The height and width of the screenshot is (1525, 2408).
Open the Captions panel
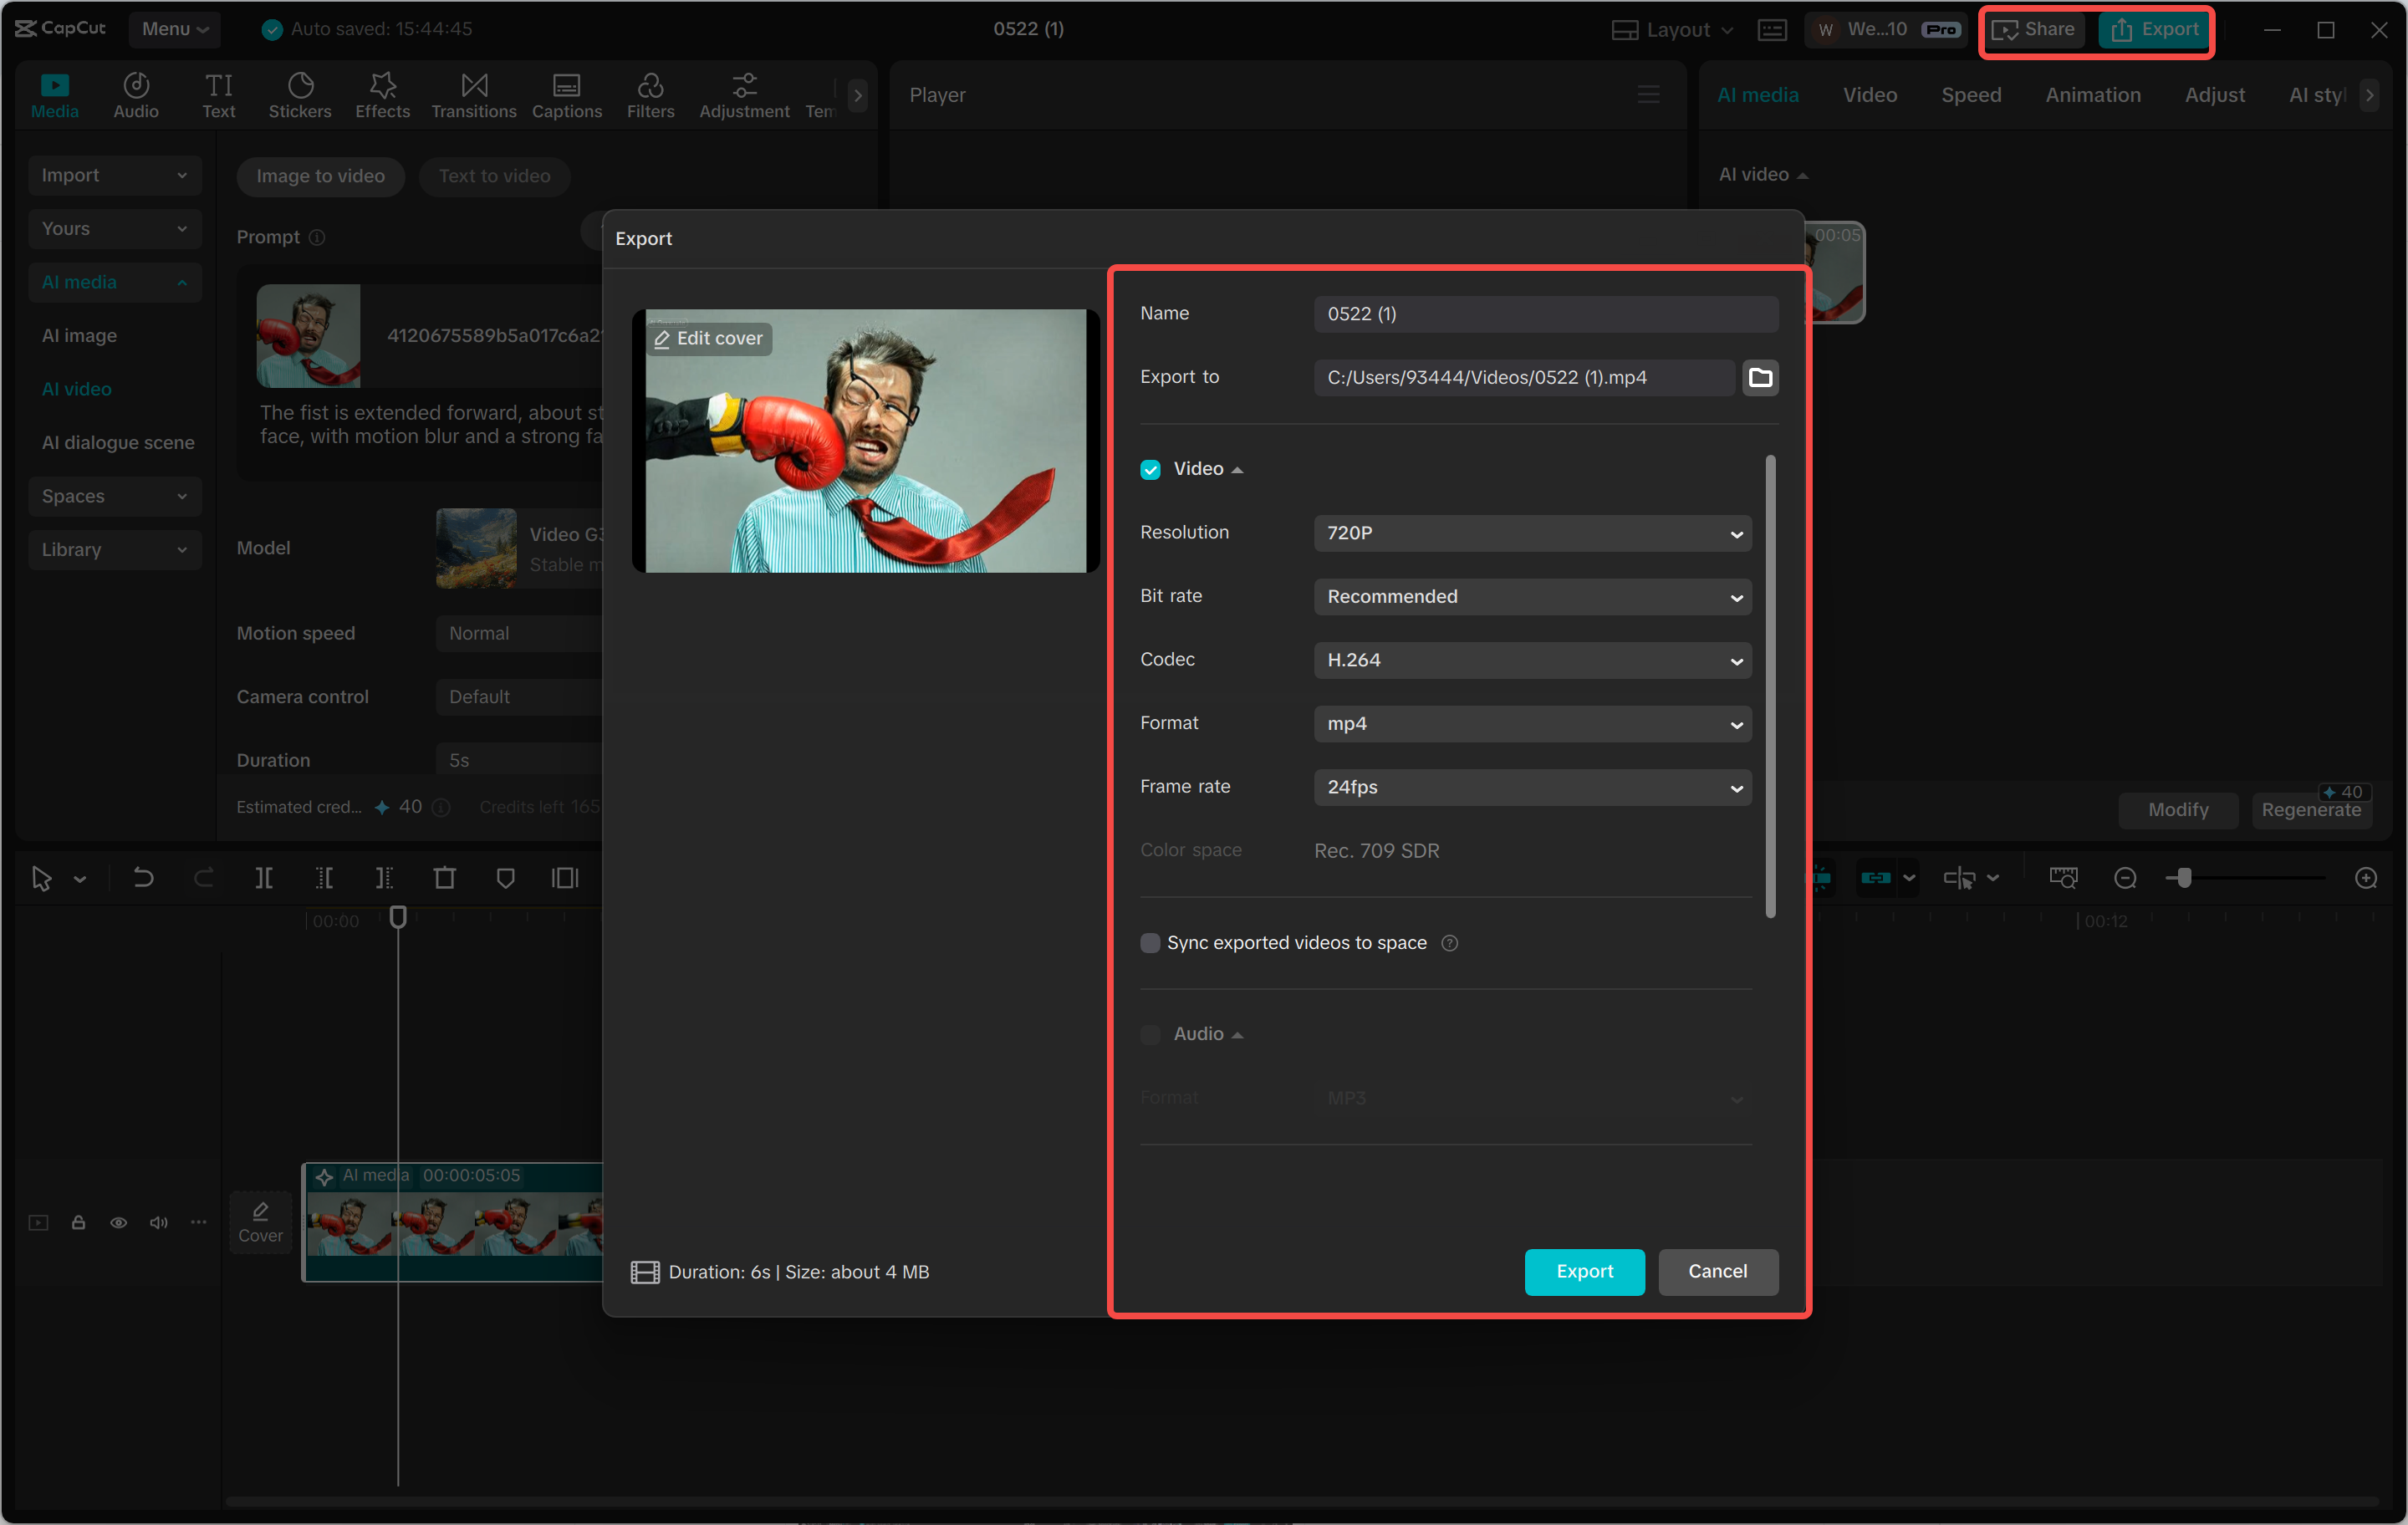566,94
